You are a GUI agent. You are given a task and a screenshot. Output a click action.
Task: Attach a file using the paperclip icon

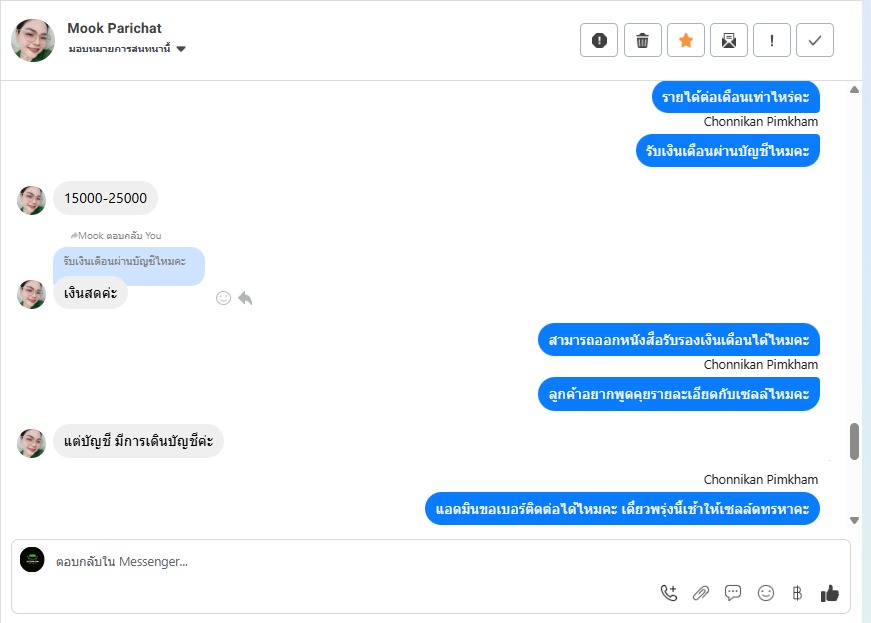[x=701, y=593]
